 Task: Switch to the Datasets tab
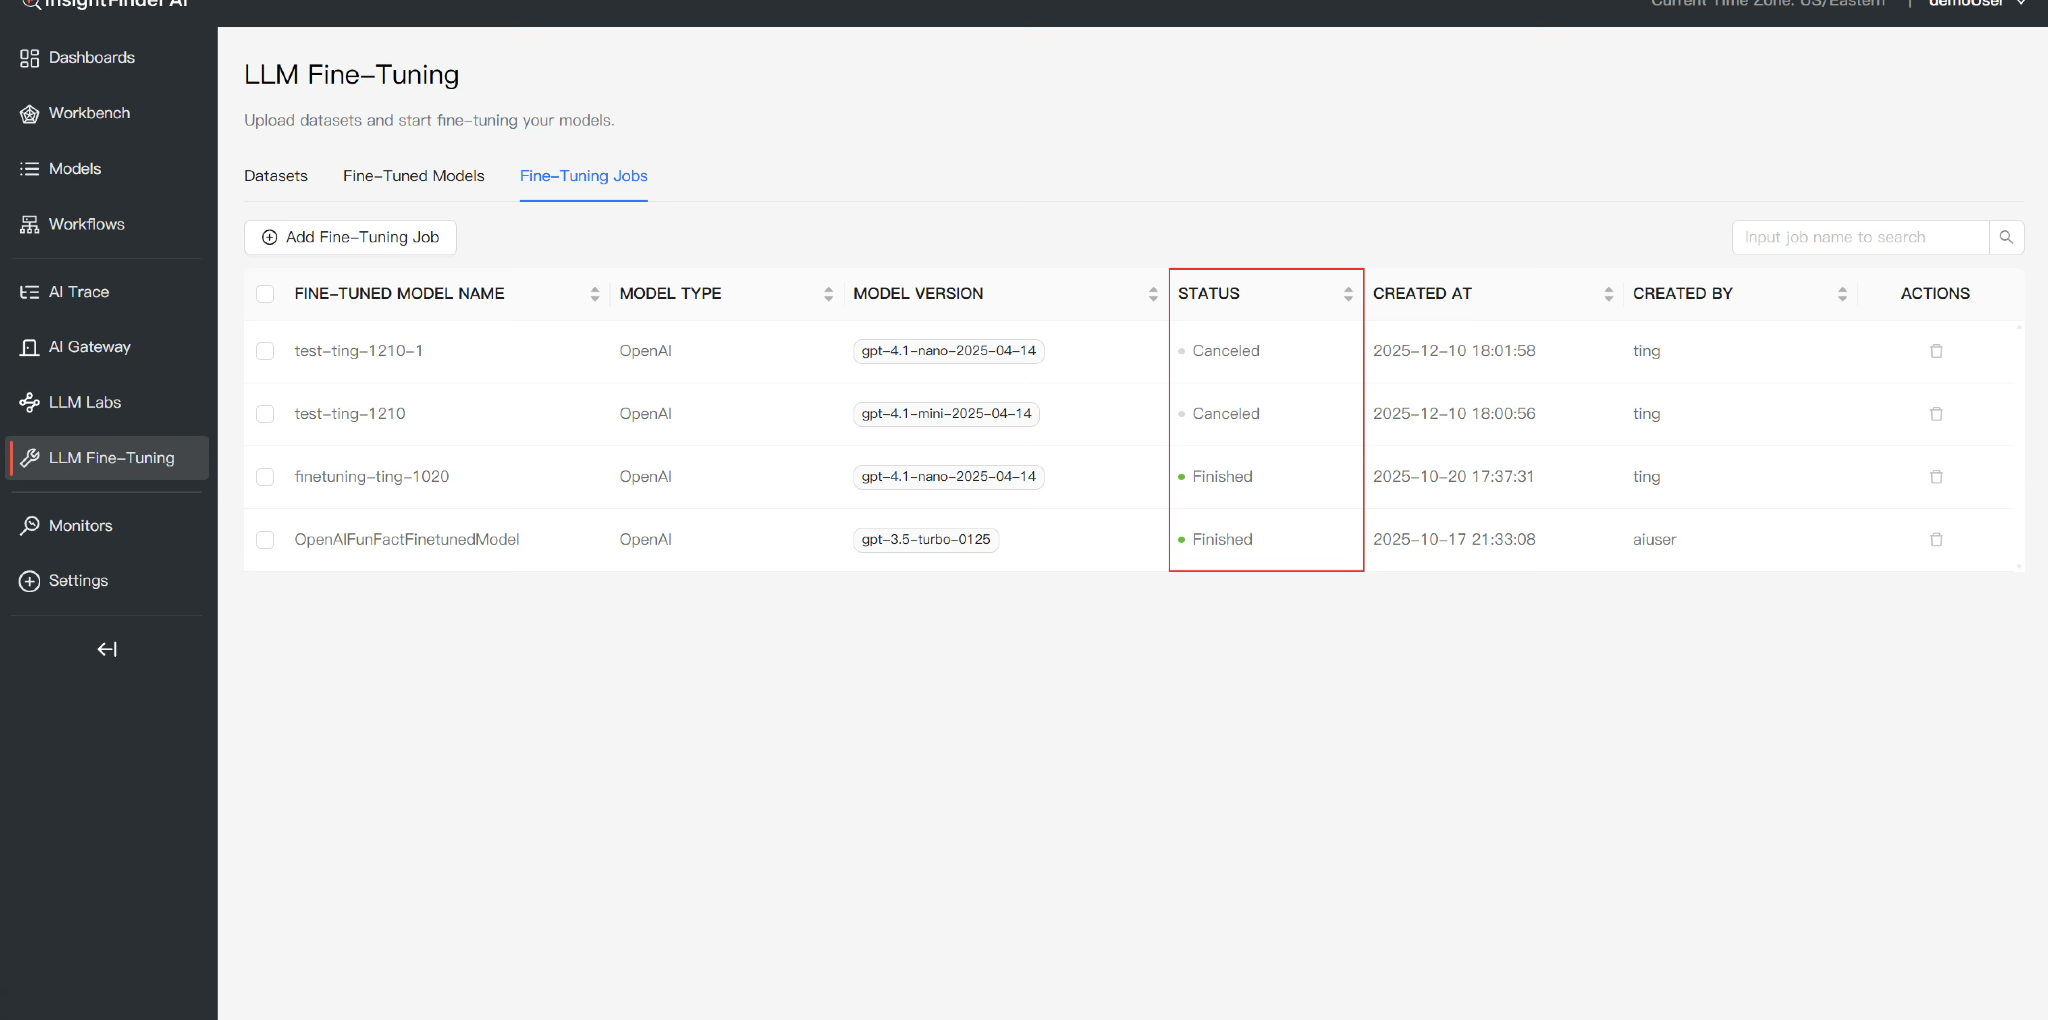click(276, 176)
